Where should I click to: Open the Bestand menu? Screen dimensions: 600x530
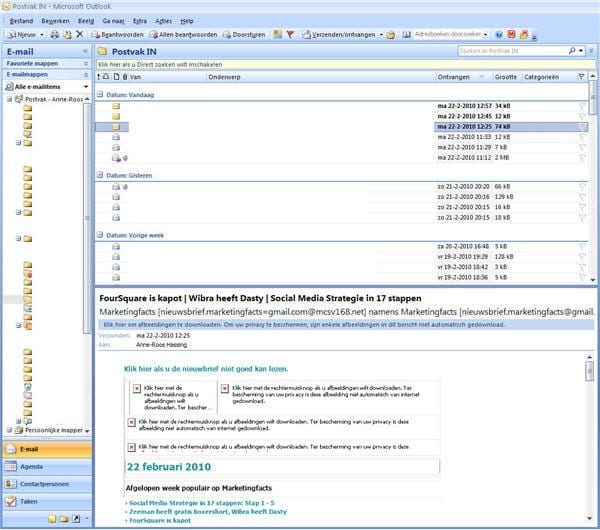(x=21, y=21)
